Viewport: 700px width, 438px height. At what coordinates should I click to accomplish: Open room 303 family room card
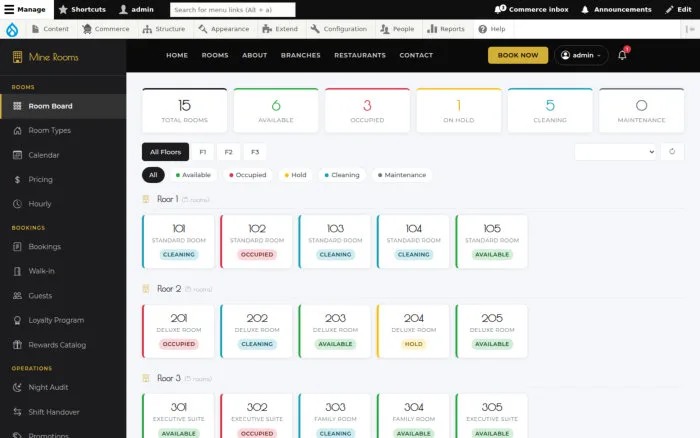pos(335,416)
